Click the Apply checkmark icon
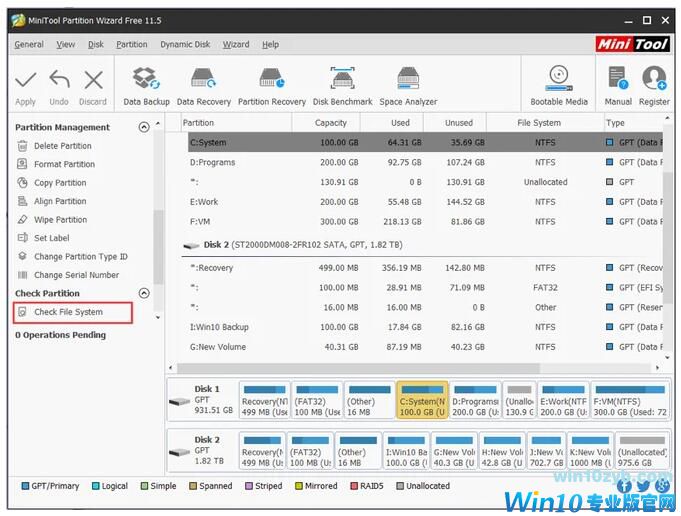This screenshot has width=681, height=516. (x=26, y=82)
